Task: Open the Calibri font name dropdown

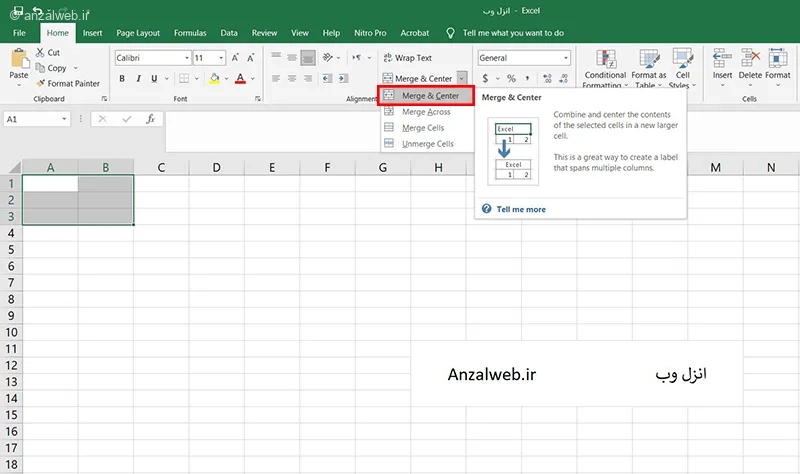Action: click(187, 58)
